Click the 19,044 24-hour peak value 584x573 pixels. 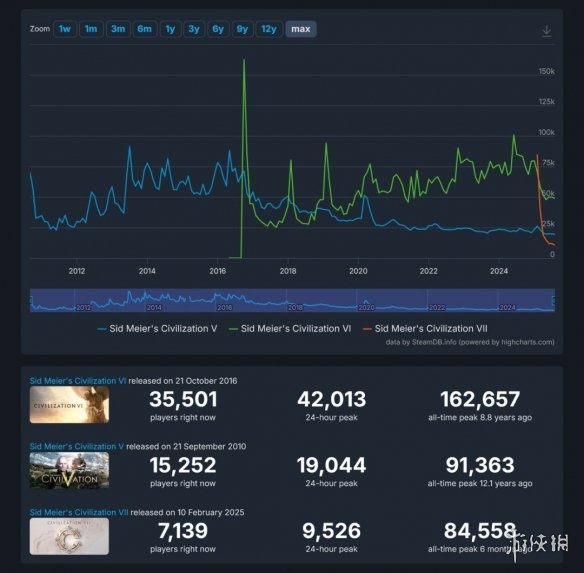click(331, 465)
